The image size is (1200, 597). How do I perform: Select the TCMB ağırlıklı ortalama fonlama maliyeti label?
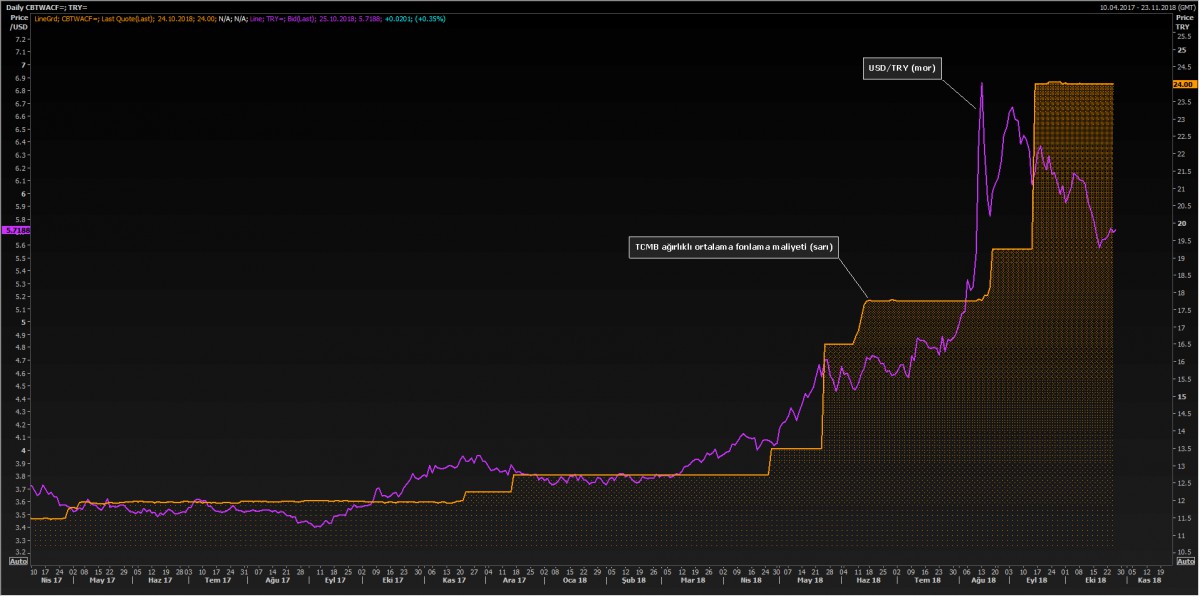[x=734, y=246]
